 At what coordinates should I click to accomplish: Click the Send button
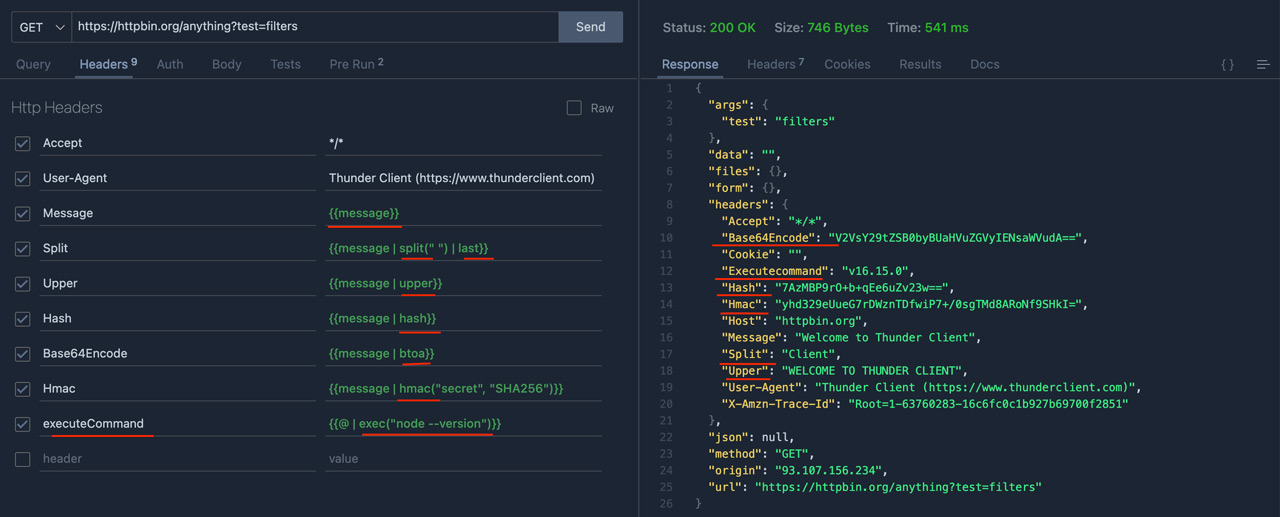pyautogui.click(x=590, y=27)
